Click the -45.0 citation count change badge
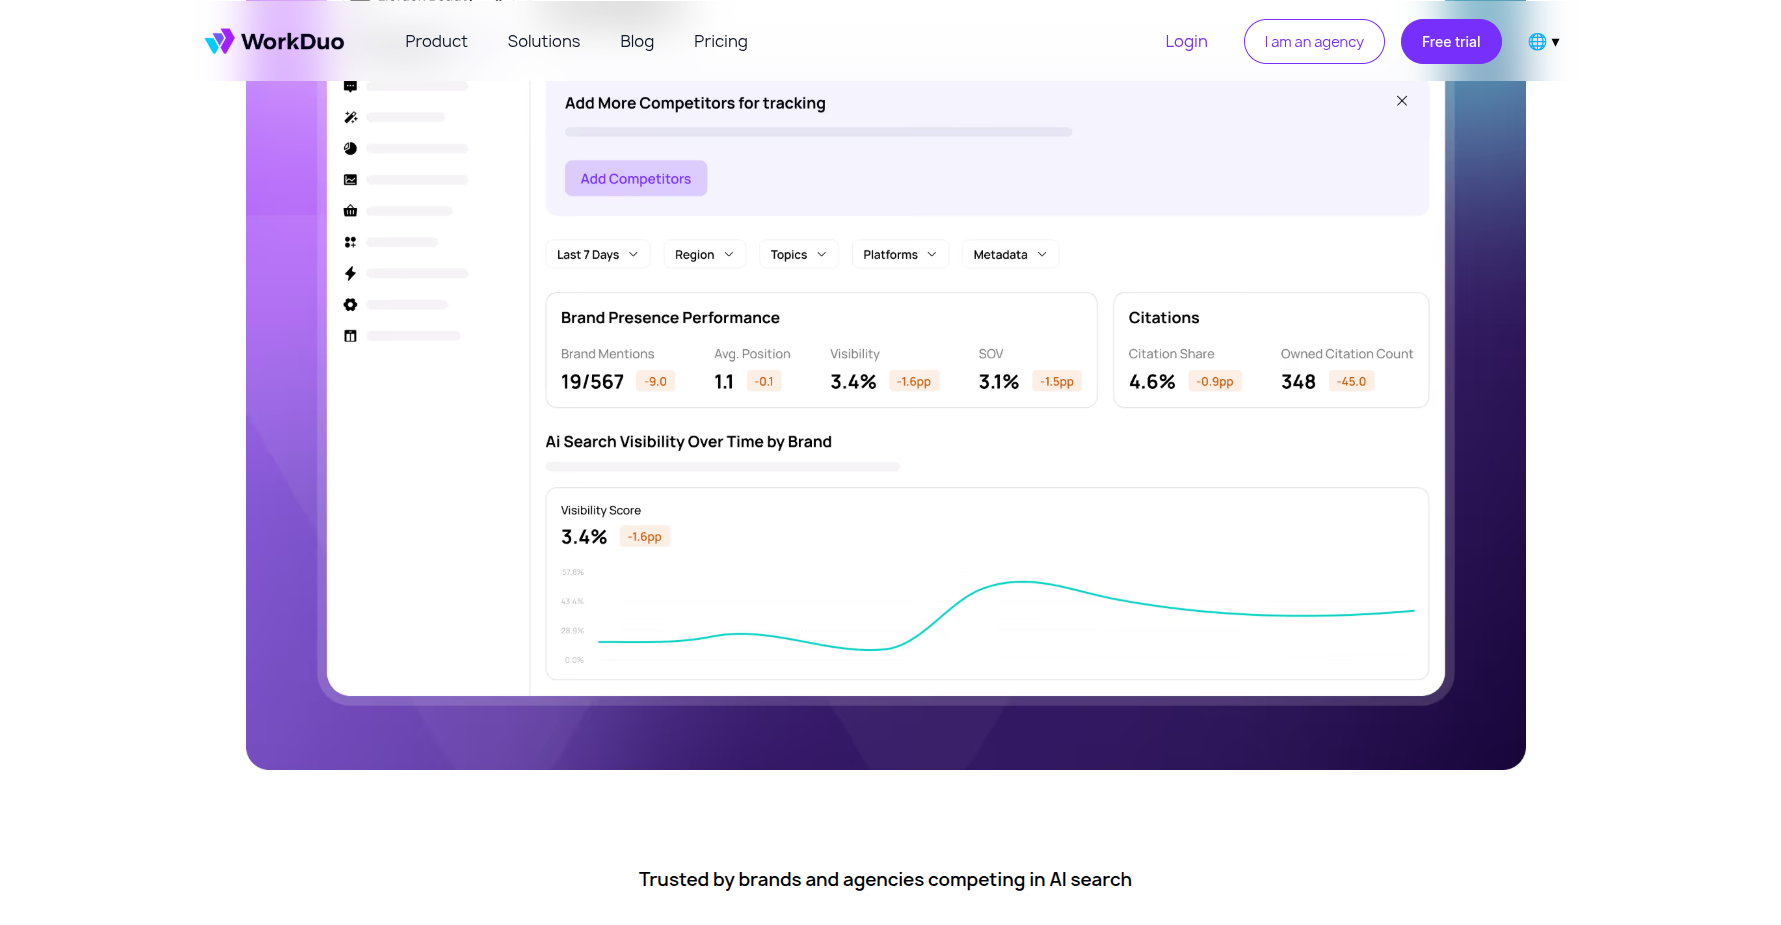1781x925 pixels. coord(1352,381)
